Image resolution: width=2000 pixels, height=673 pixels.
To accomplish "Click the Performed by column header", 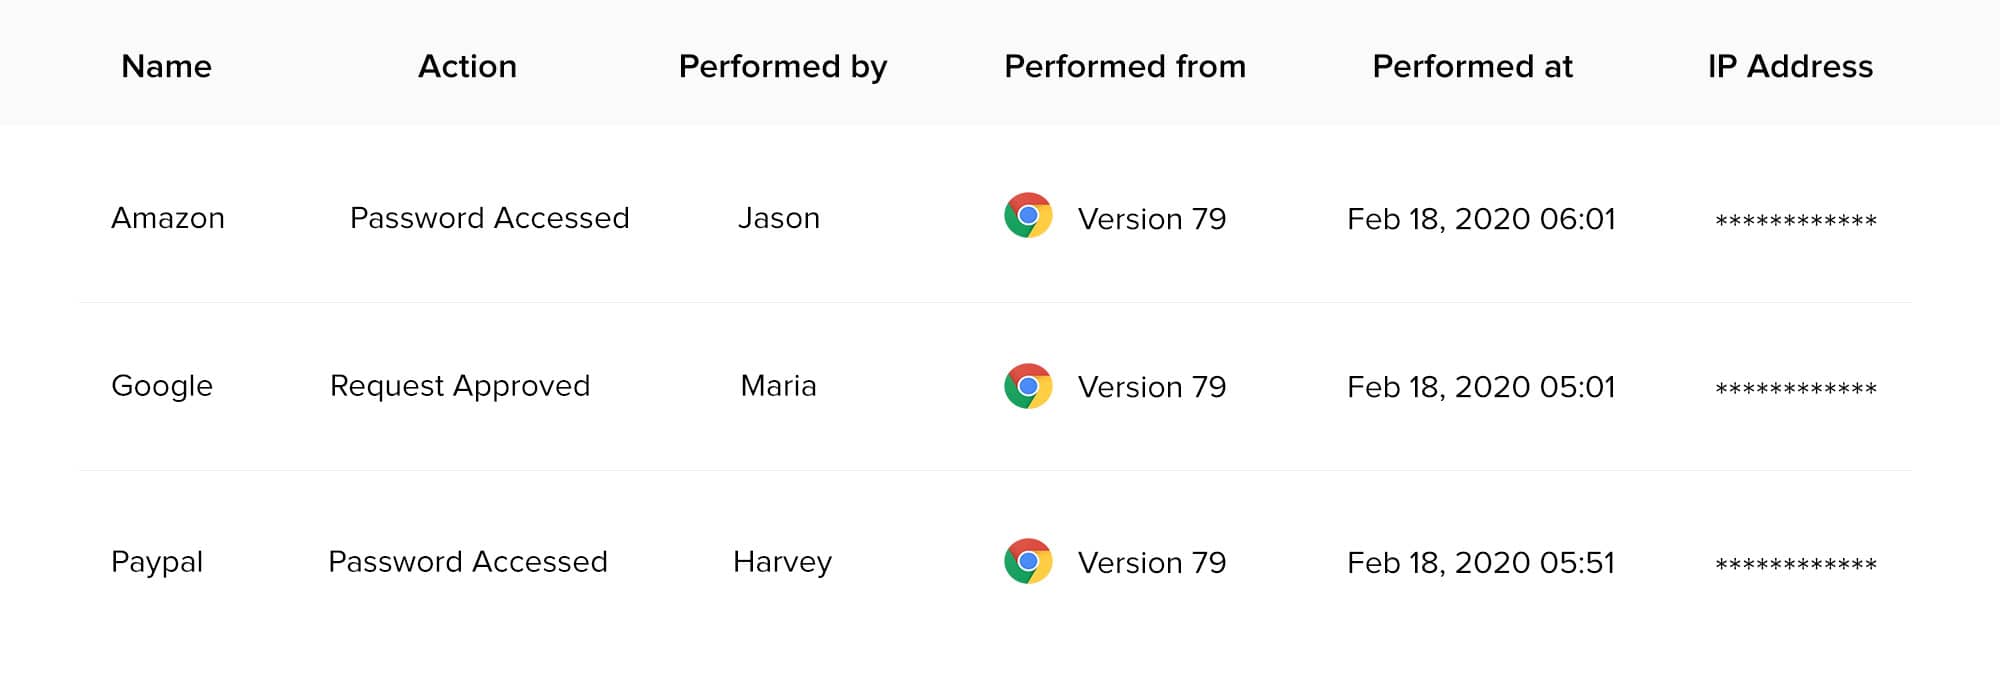I will tap(782, 66).
